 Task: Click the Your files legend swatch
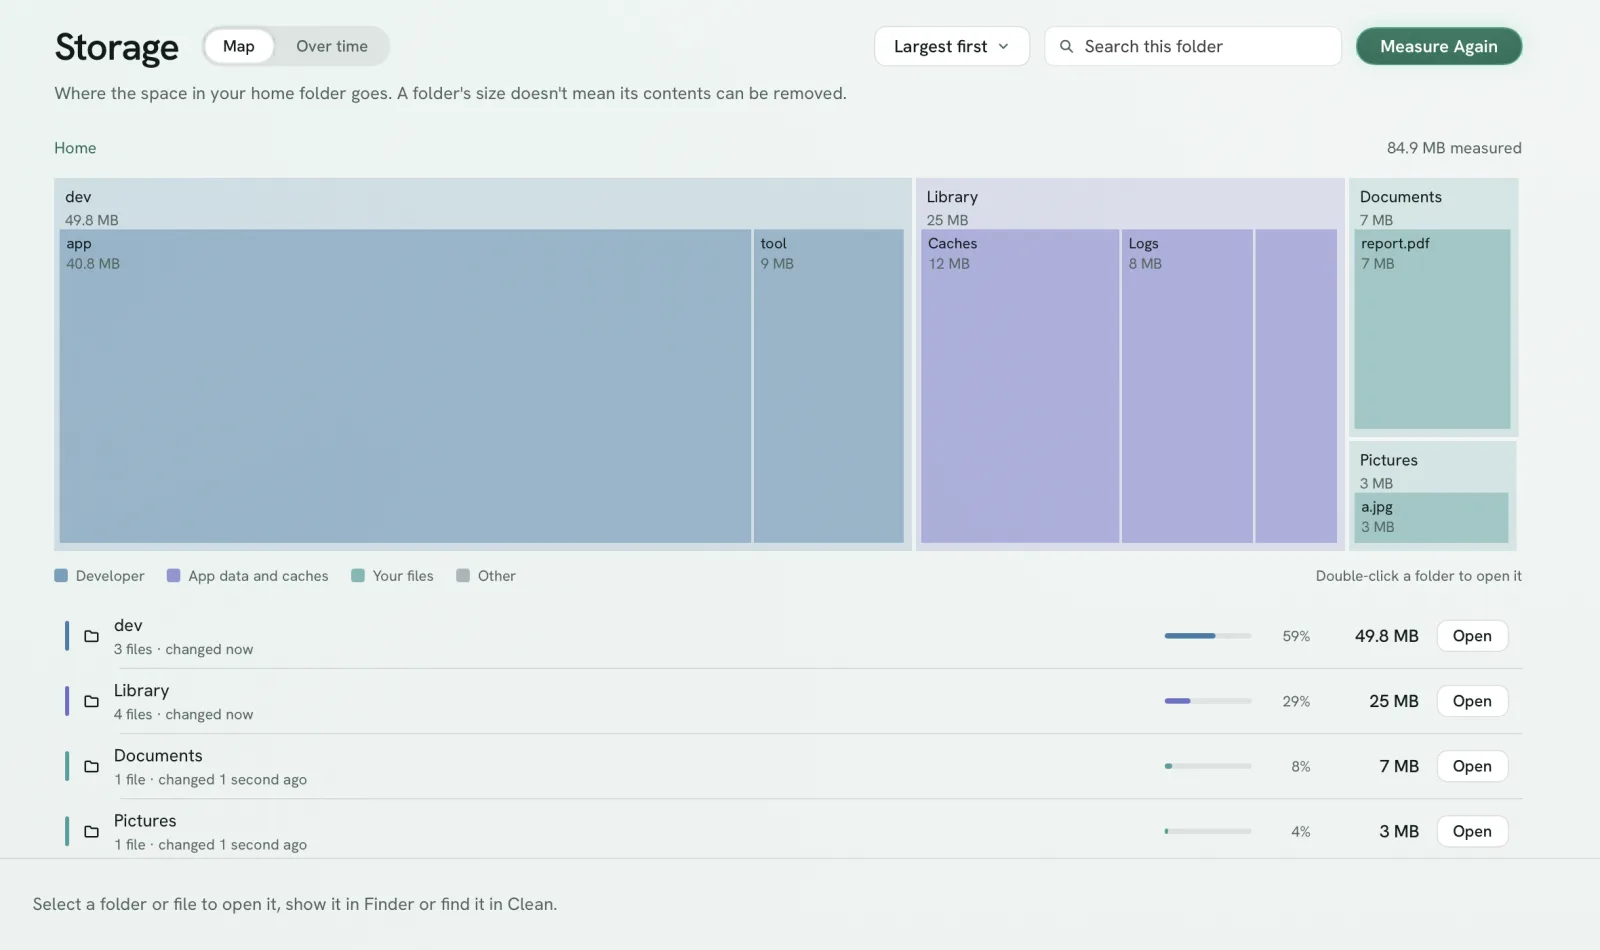[358, 576]
